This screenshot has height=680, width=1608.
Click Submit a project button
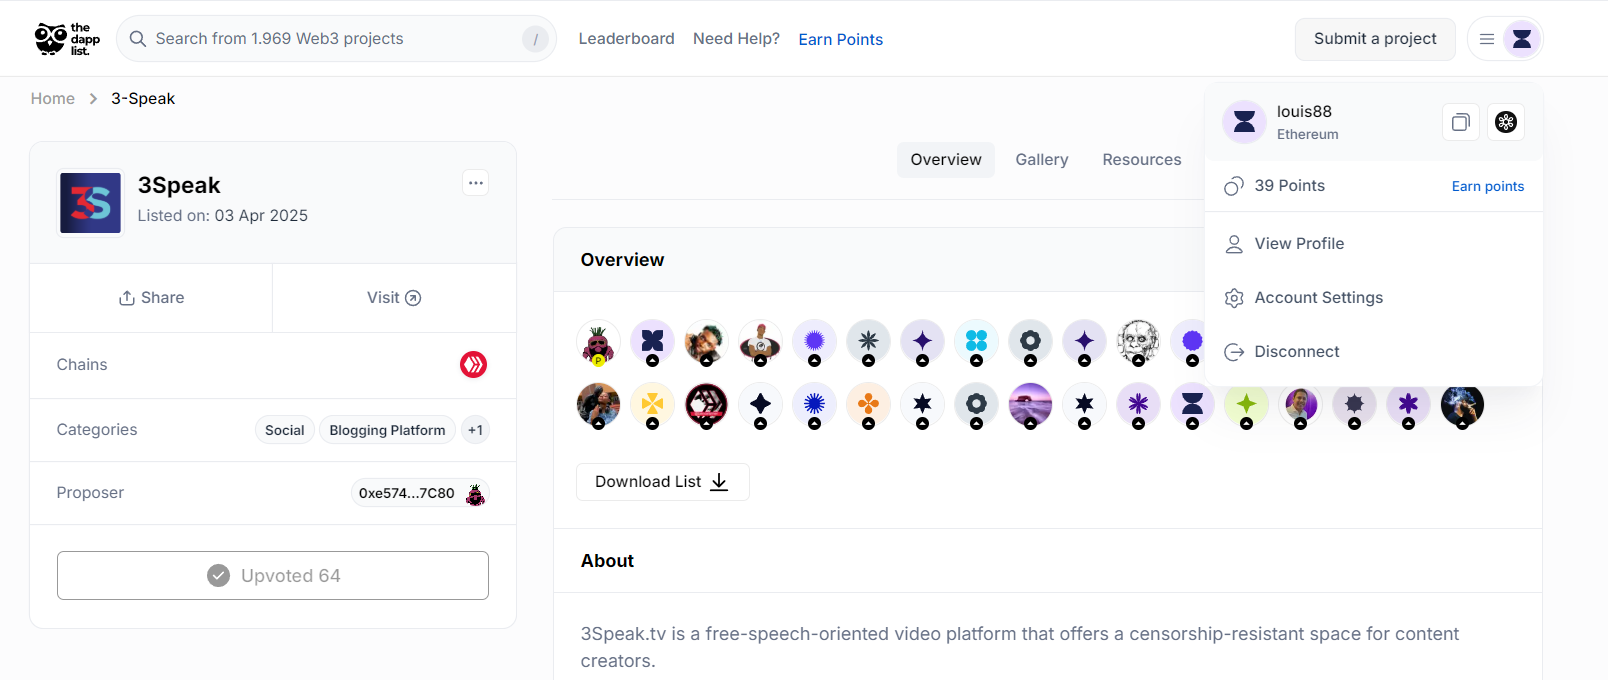click(x=1375, y=39)
